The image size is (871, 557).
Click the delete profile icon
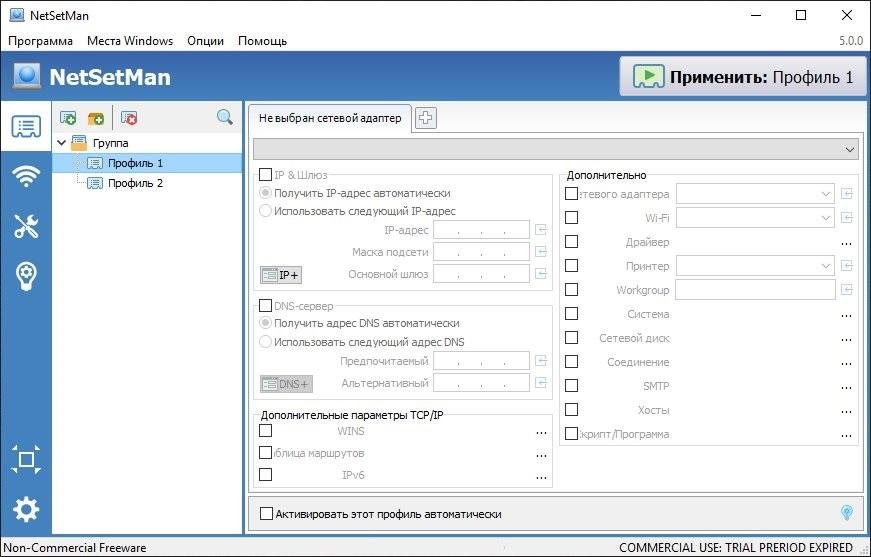129,118
